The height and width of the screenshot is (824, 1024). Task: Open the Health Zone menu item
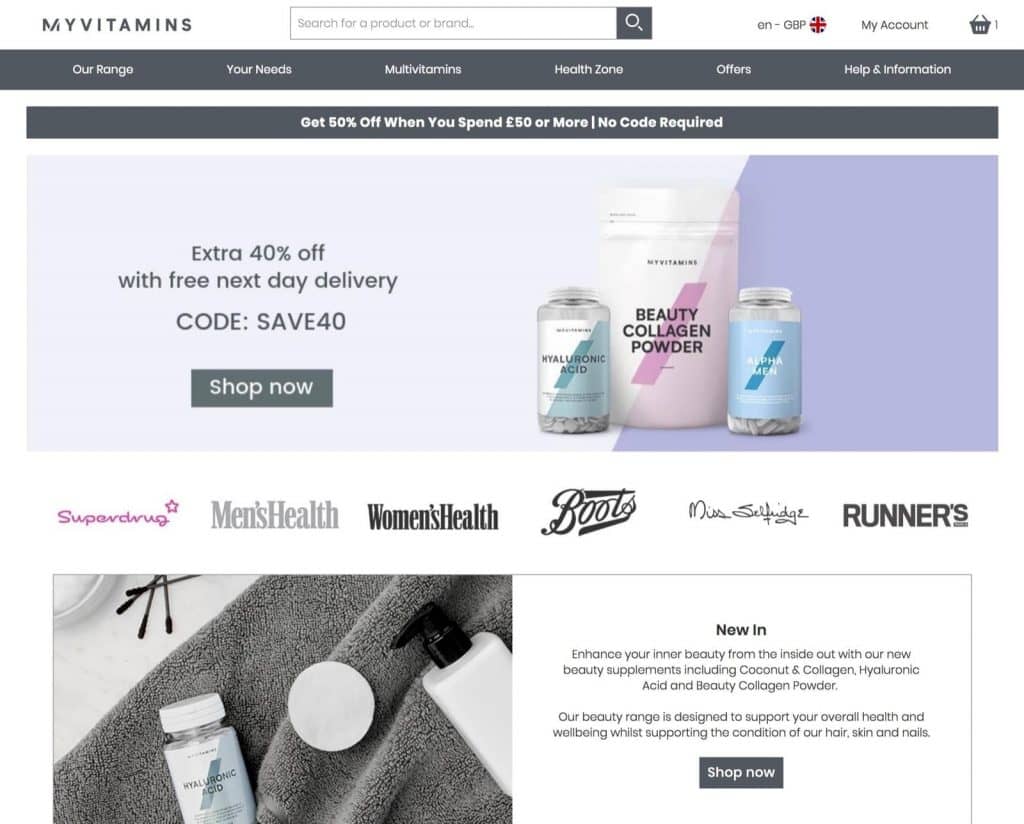click(x=588, y=69)
